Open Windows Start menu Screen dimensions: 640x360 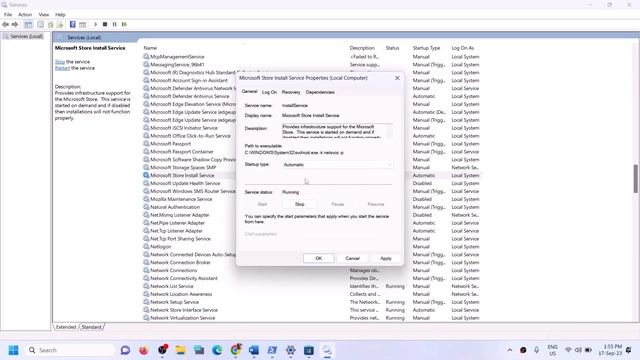pos(13,350)
